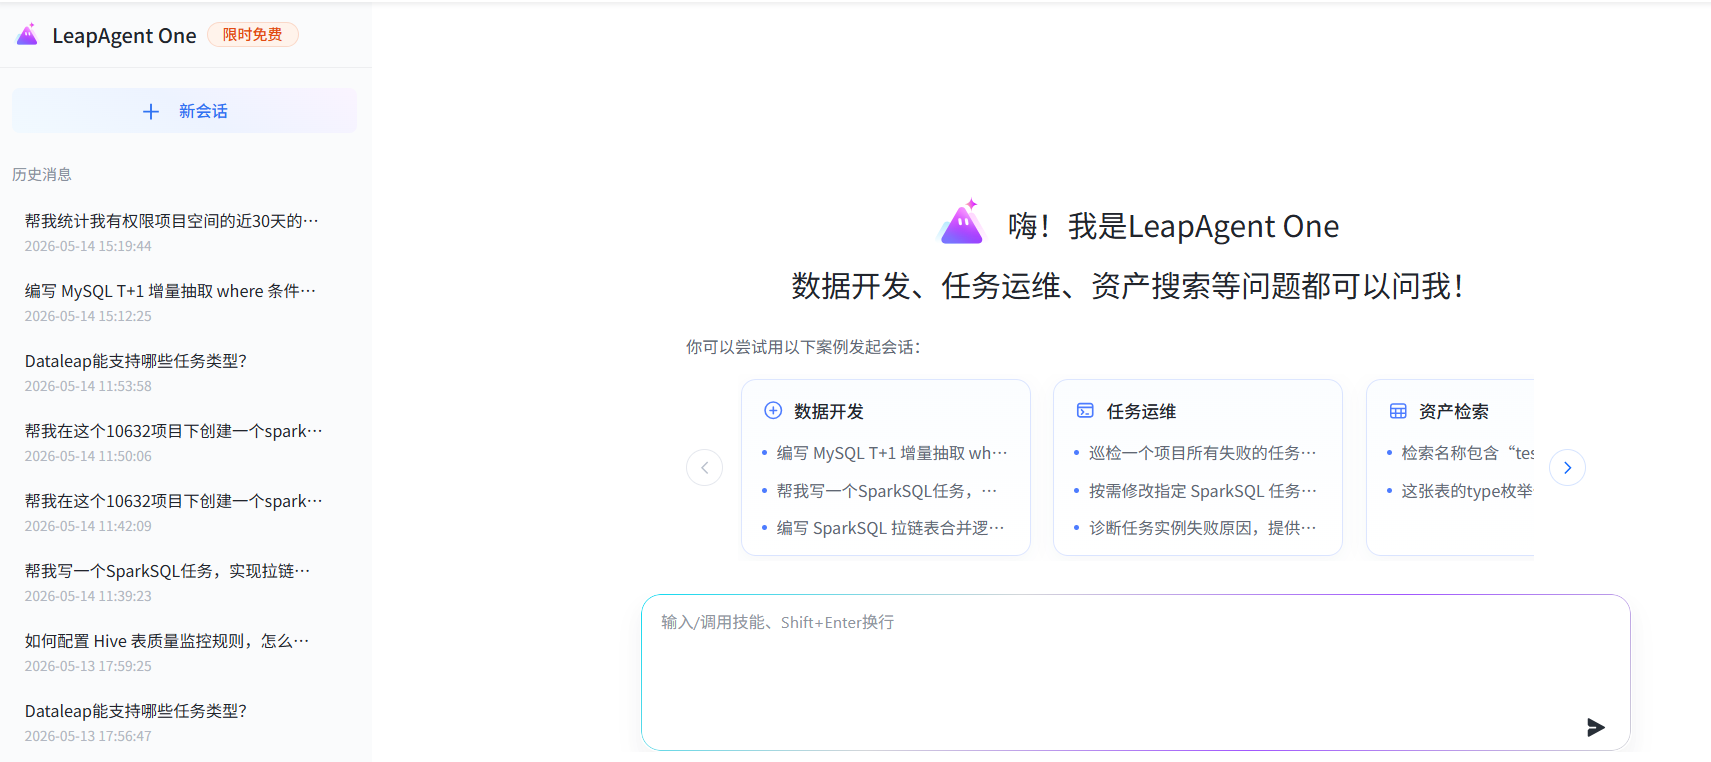Start a new conversation with 新会话

point(185,111)
